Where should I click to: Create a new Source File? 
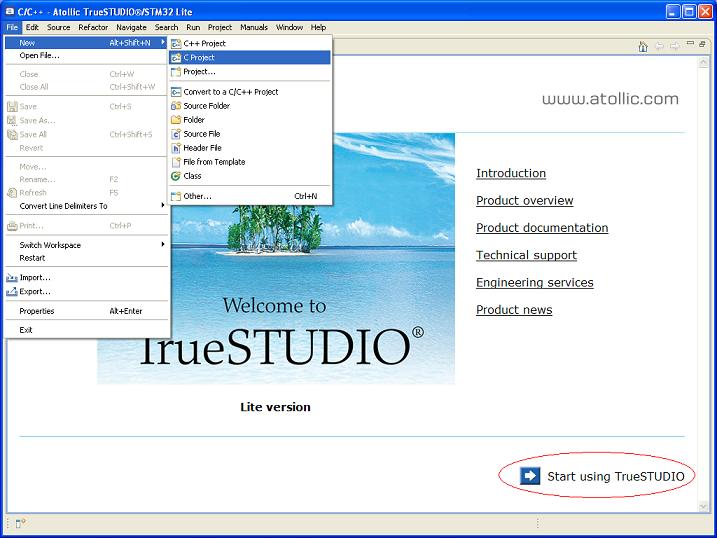click(x=250, y=134)
